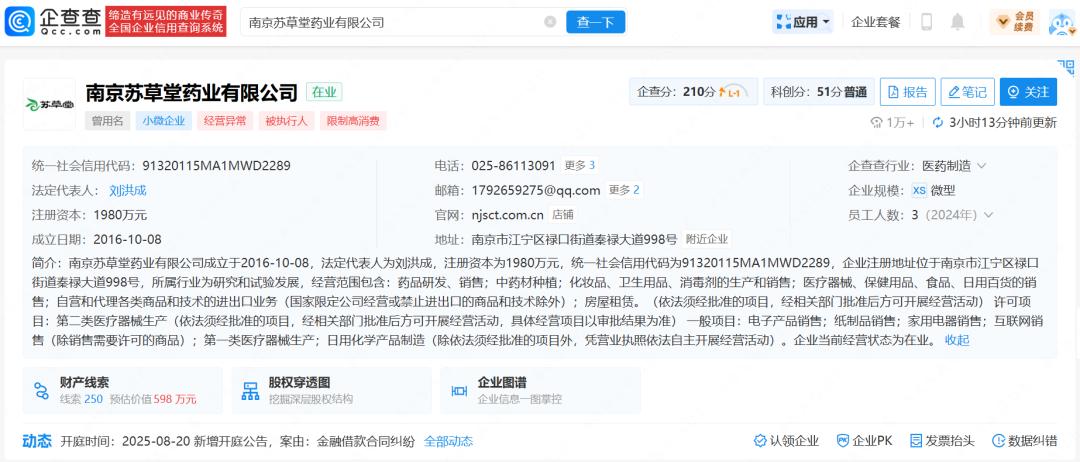Click the 动态 section label
The width and height of the screenshot is (1080, 462).
coord(37,441)
